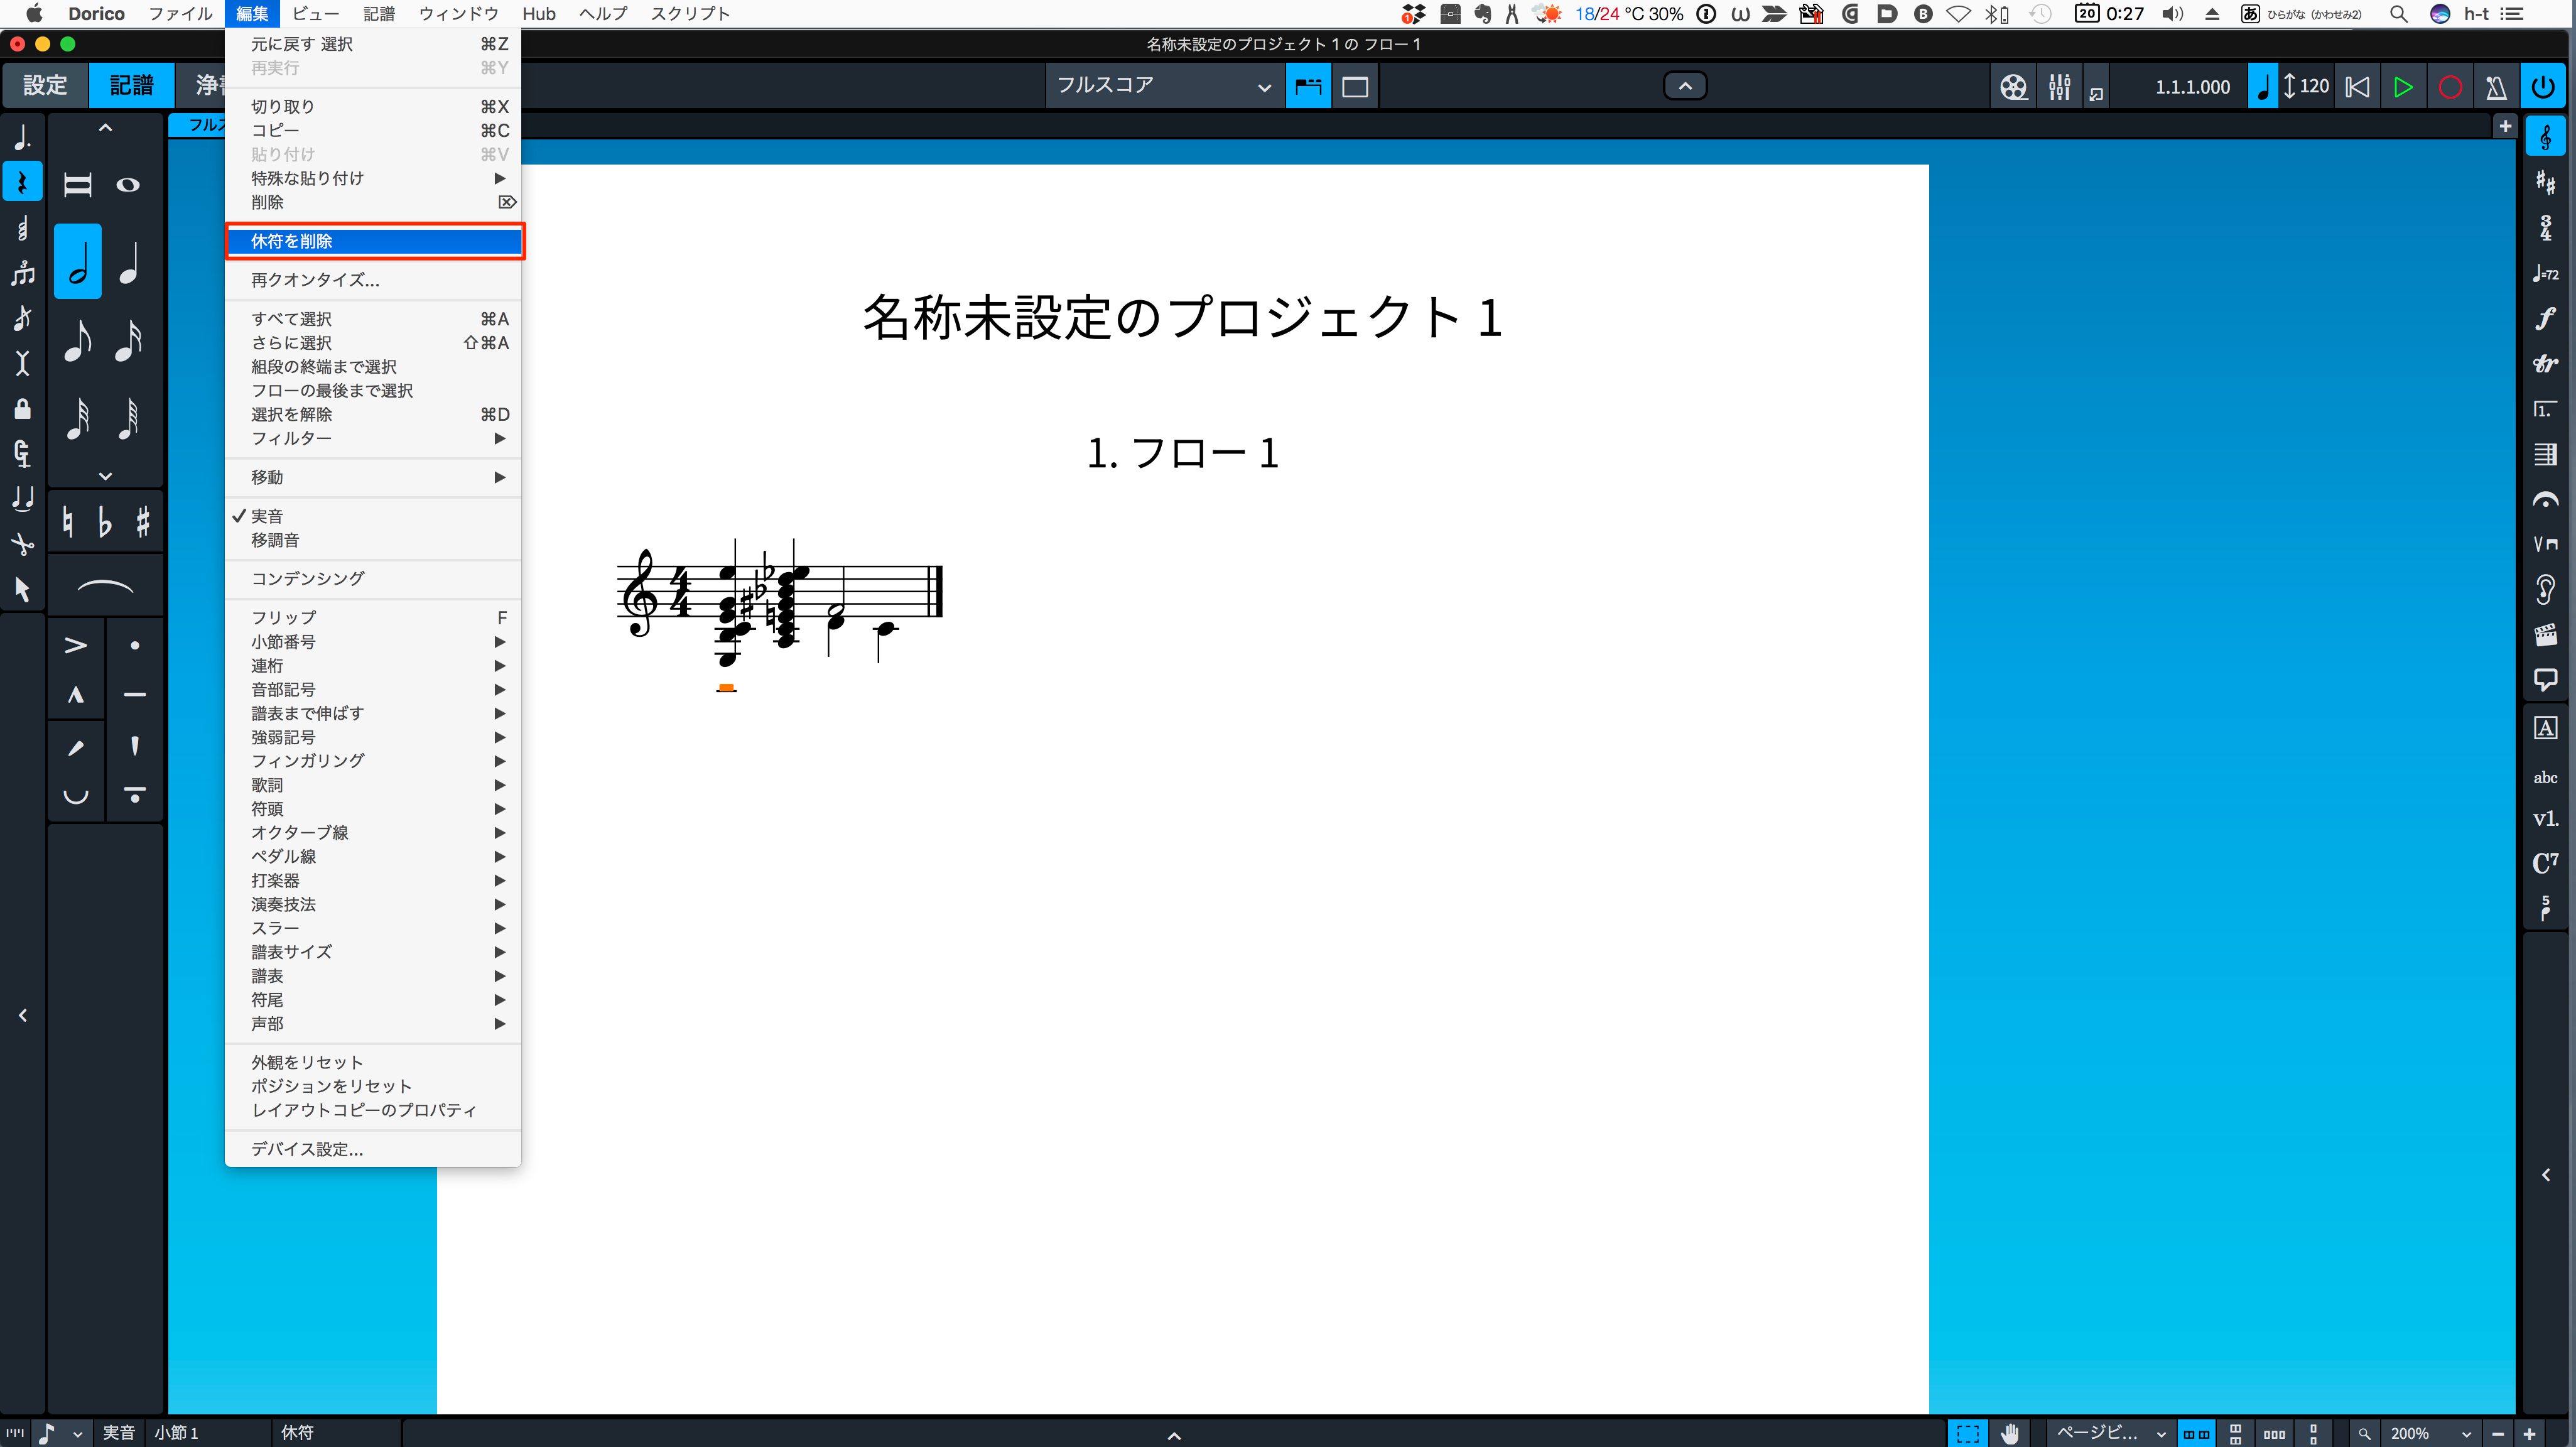Click the 1.1.1.000 transport position display
Image resolution: width=2576 pixels, height=1447 pixels.
pyautogui.click(x=2192, y=87)
